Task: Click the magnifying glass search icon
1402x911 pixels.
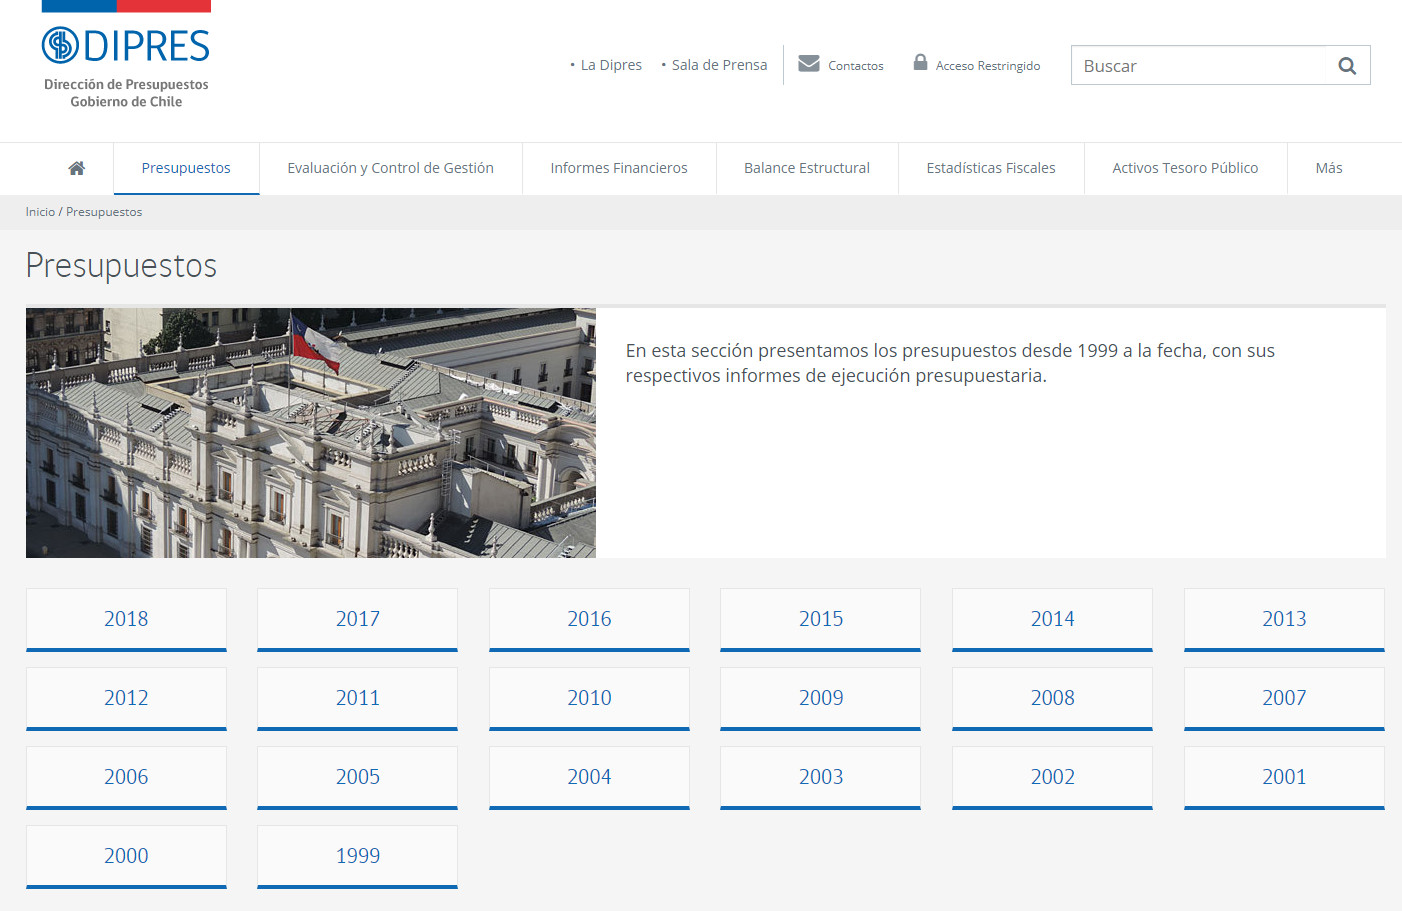Action: 1347,66
